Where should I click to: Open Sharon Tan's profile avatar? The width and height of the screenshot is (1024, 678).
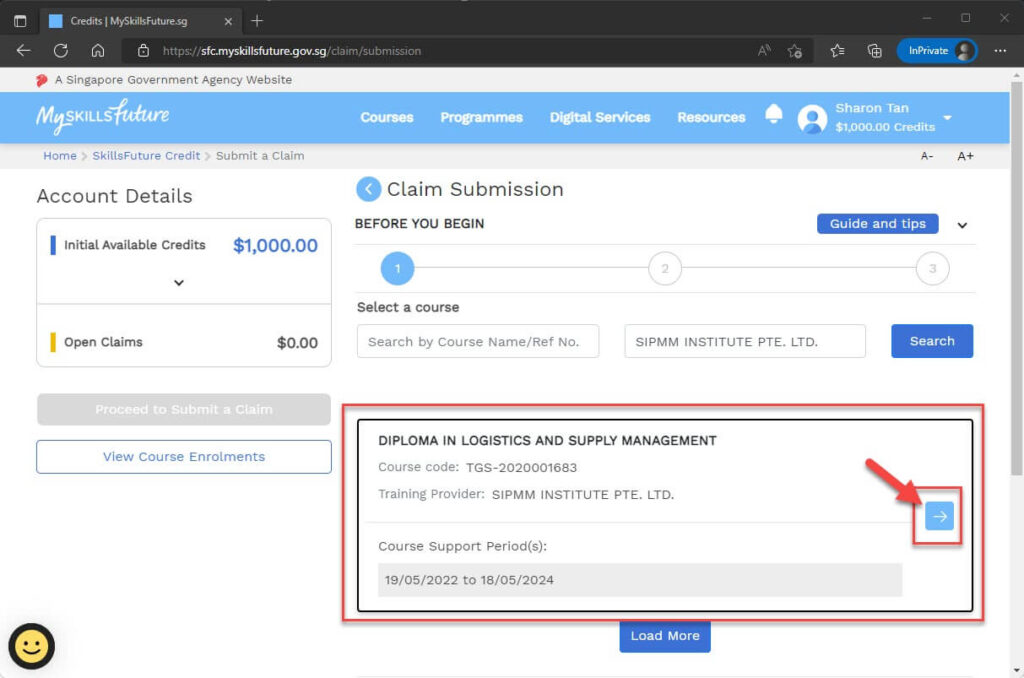[812, 118]
